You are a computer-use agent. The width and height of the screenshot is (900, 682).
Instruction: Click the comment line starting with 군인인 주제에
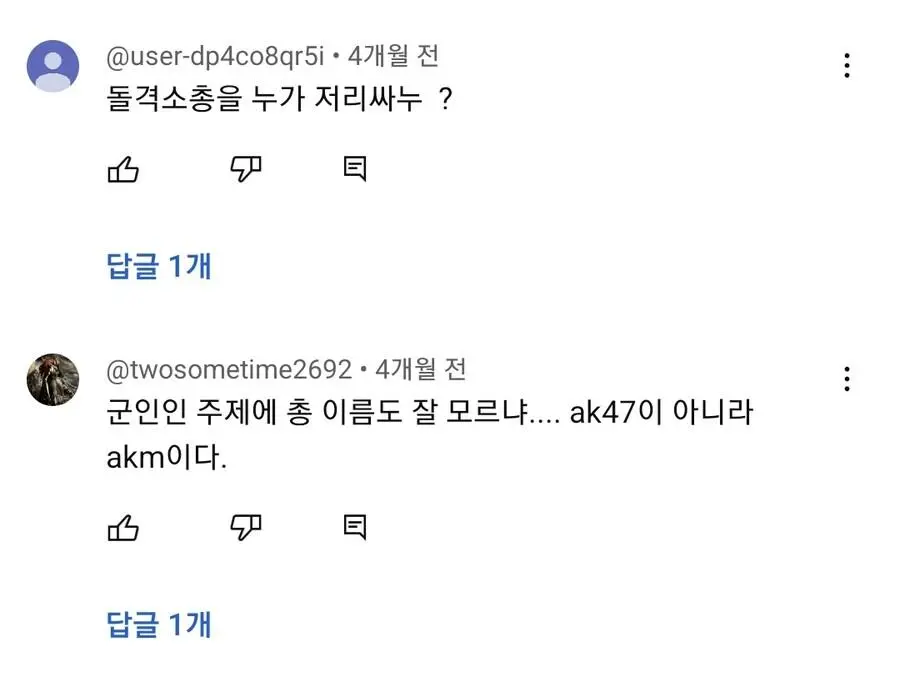pos(330,414)
